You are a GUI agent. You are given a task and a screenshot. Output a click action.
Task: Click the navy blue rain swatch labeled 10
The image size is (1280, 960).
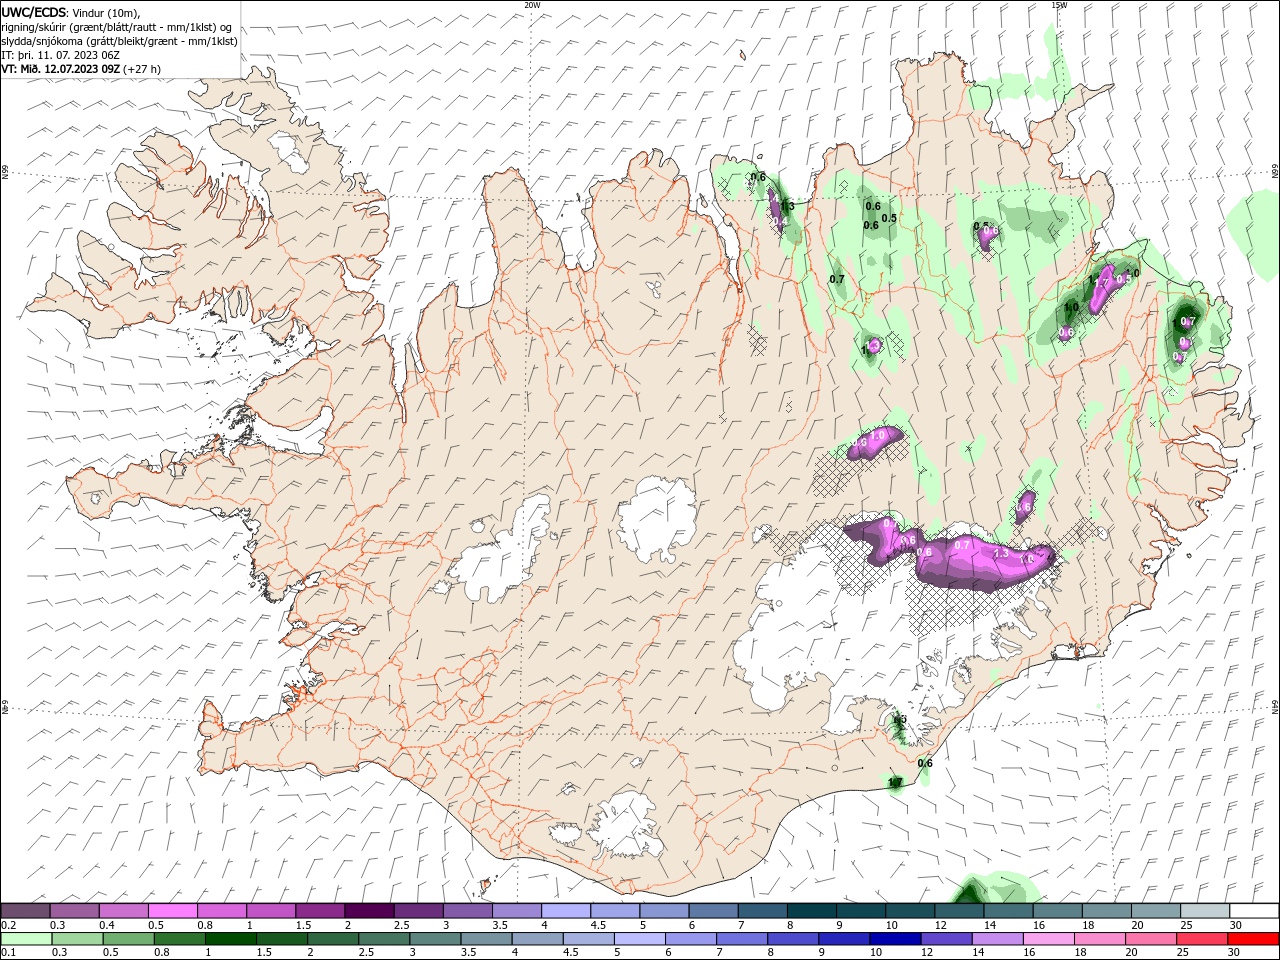[895, 939]
